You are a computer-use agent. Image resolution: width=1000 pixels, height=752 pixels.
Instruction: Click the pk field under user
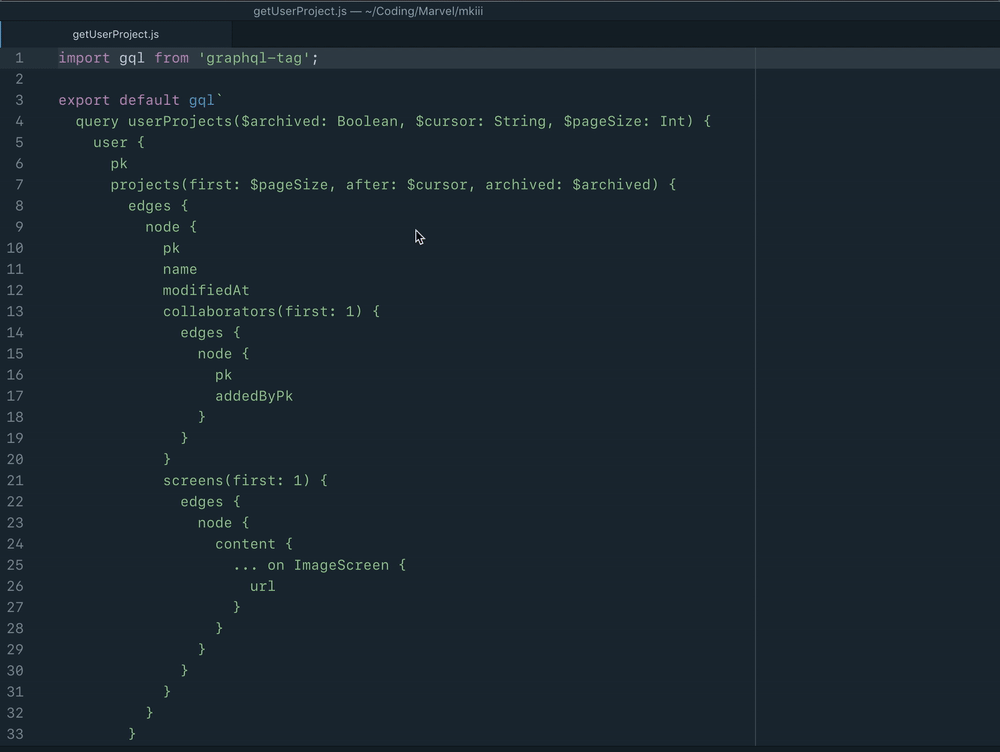click(118, 163)
